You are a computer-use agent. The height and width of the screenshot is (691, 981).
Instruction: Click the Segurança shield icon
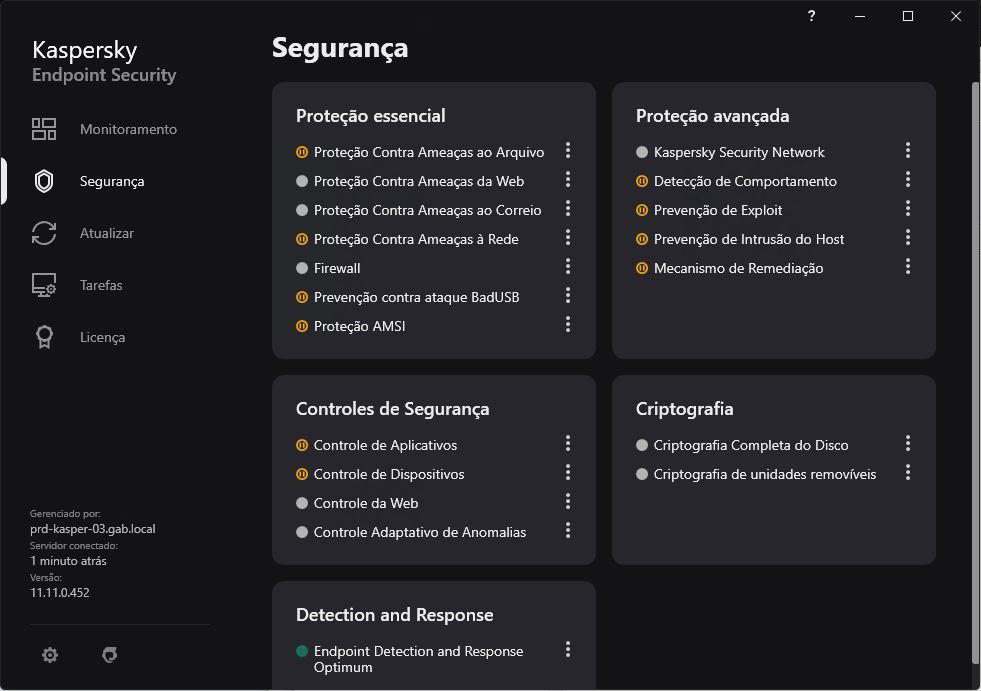[x=44, y=181]
